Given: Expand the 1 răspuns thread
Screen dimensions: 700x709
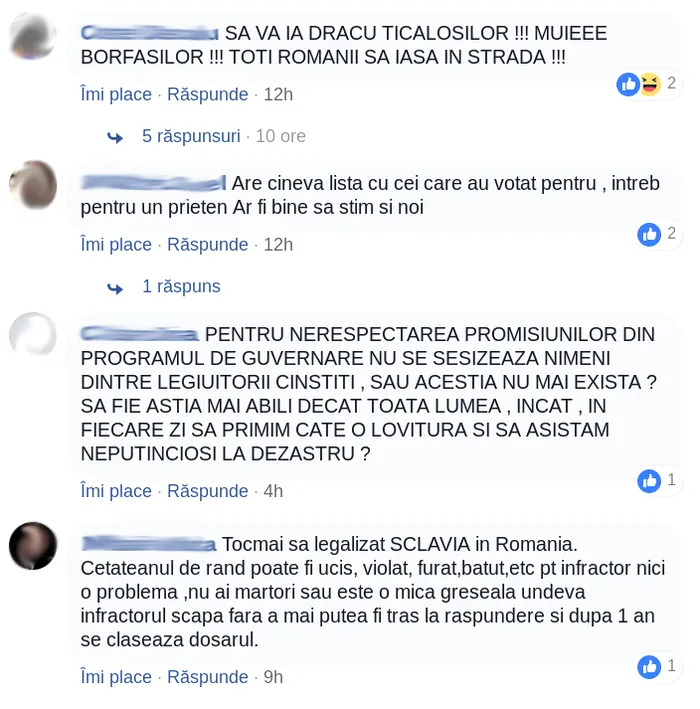Looking at the screenshot, I should coord(181,286).
